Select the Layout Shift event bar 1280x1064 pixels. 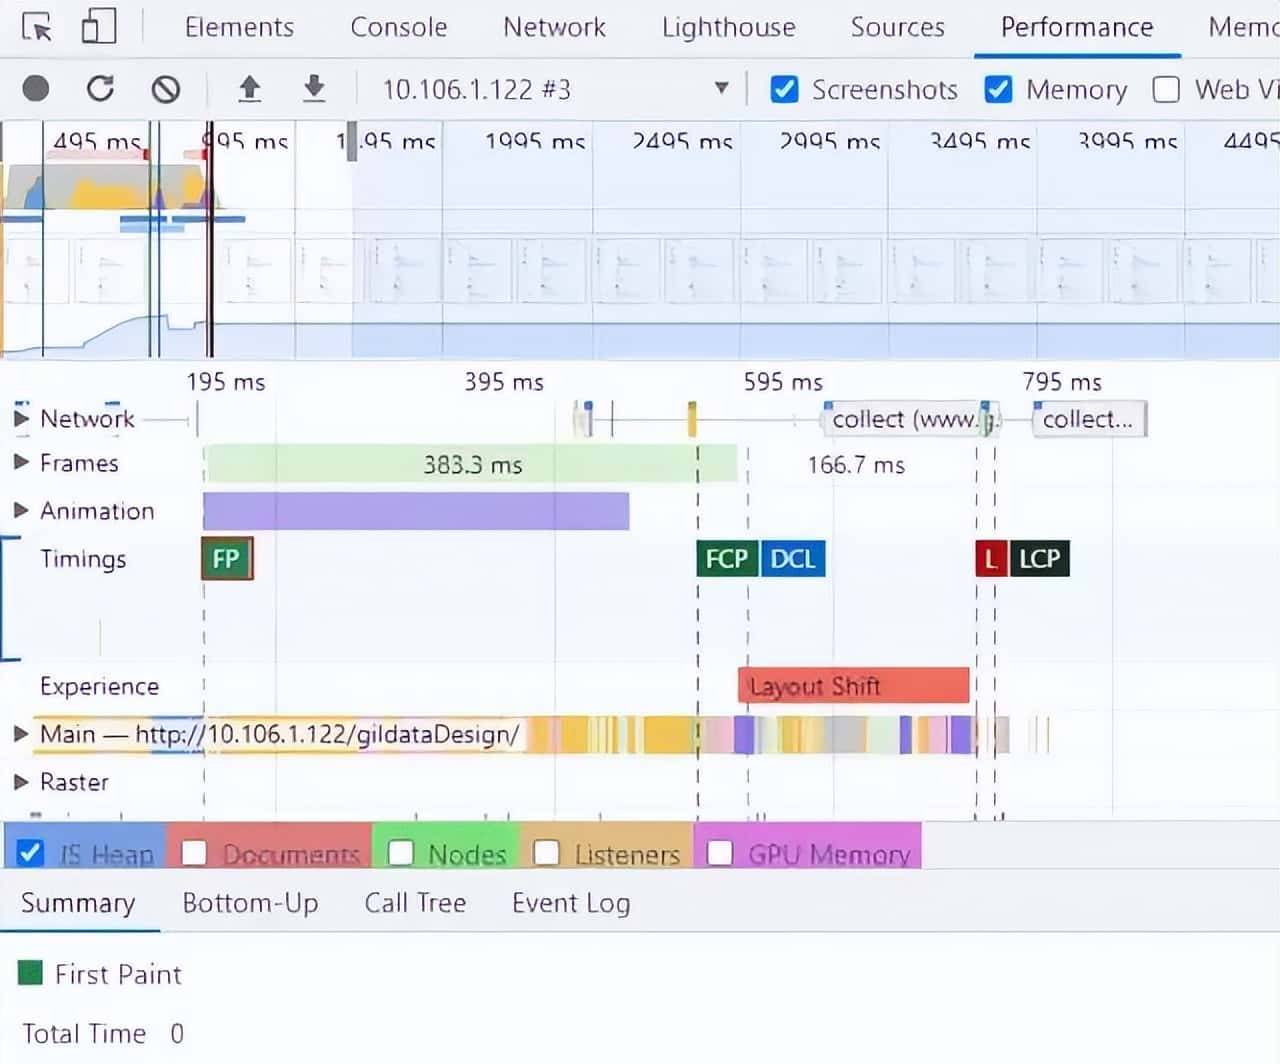click(x=853, y=686)
